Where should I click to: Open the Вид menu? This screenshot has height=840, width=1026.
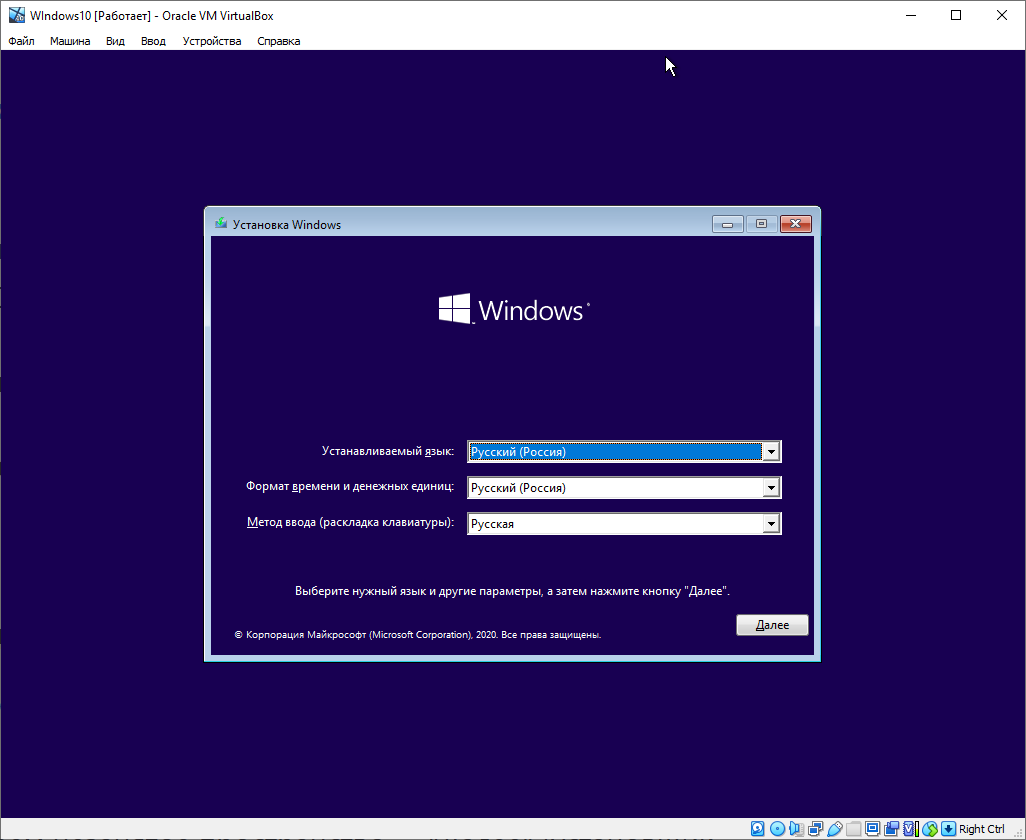point(115,41)
